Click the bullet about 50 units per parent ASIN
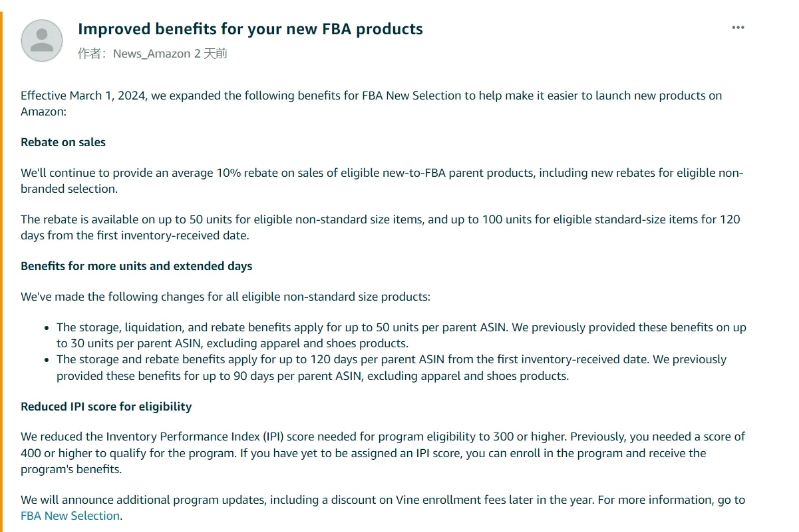 point(401,335)
